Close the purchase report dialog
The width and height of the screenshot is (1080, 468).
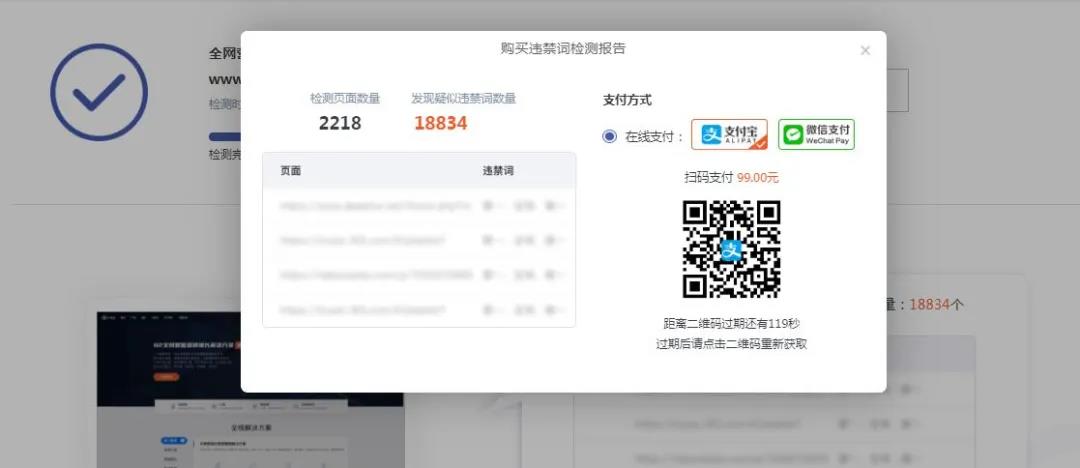pyautogui.click(x=865, y=50)
